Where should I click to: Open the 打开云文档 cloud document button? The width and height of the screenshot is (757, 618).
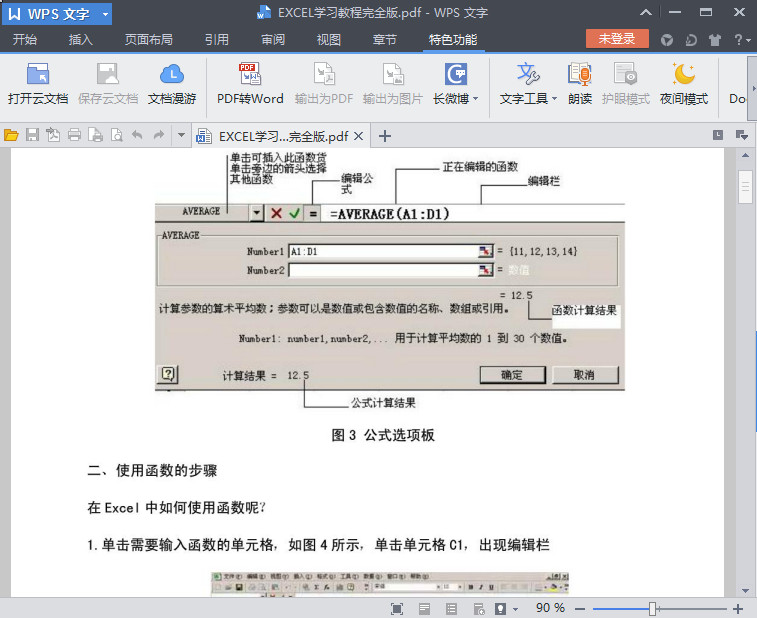coord(38,84)
